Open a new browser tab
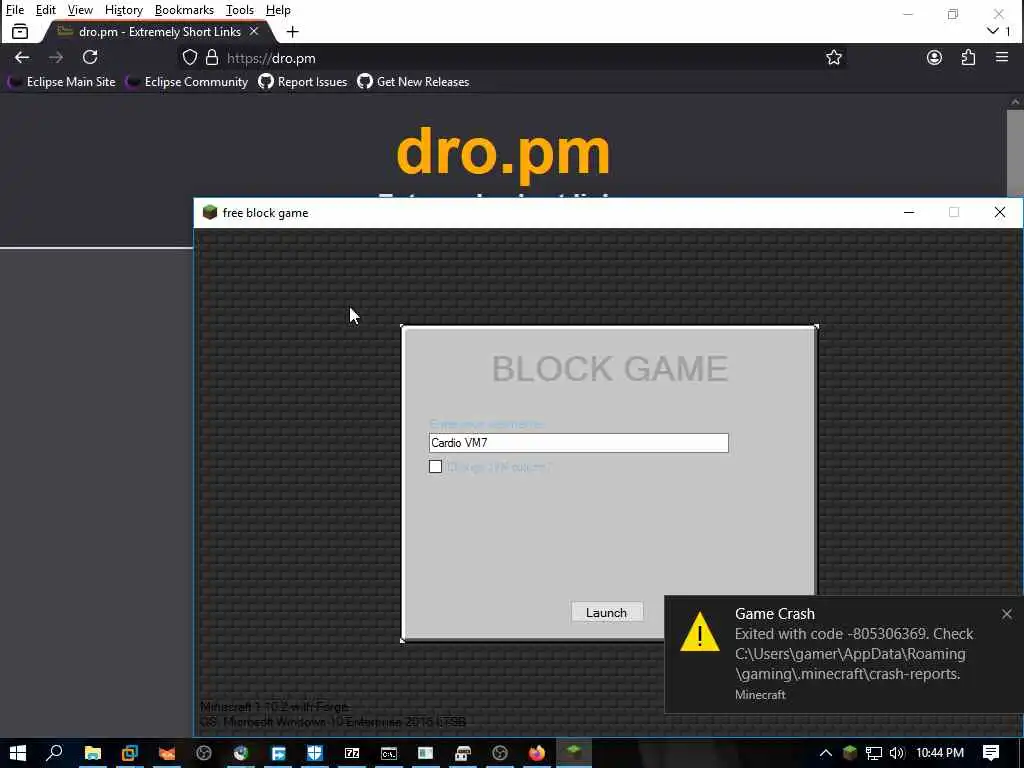 pyautogui.click(x=293, y=31)
